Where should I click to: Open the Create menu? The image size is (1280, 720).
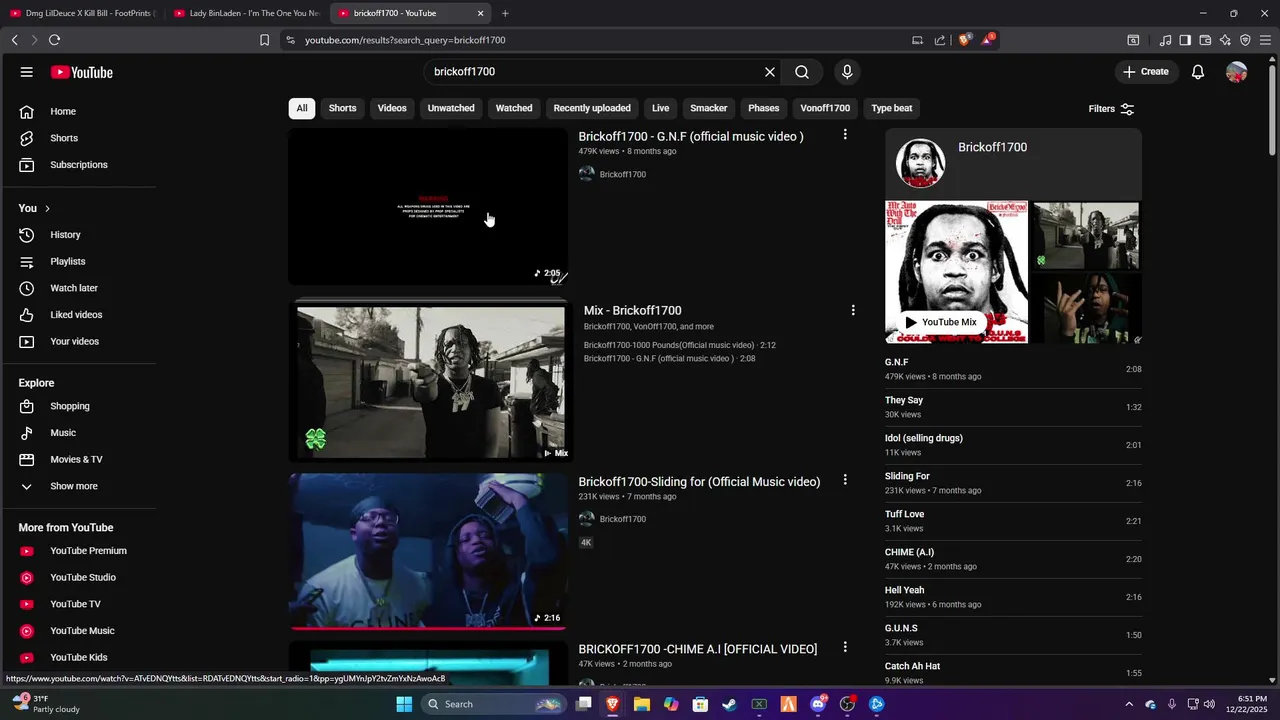1145,72
